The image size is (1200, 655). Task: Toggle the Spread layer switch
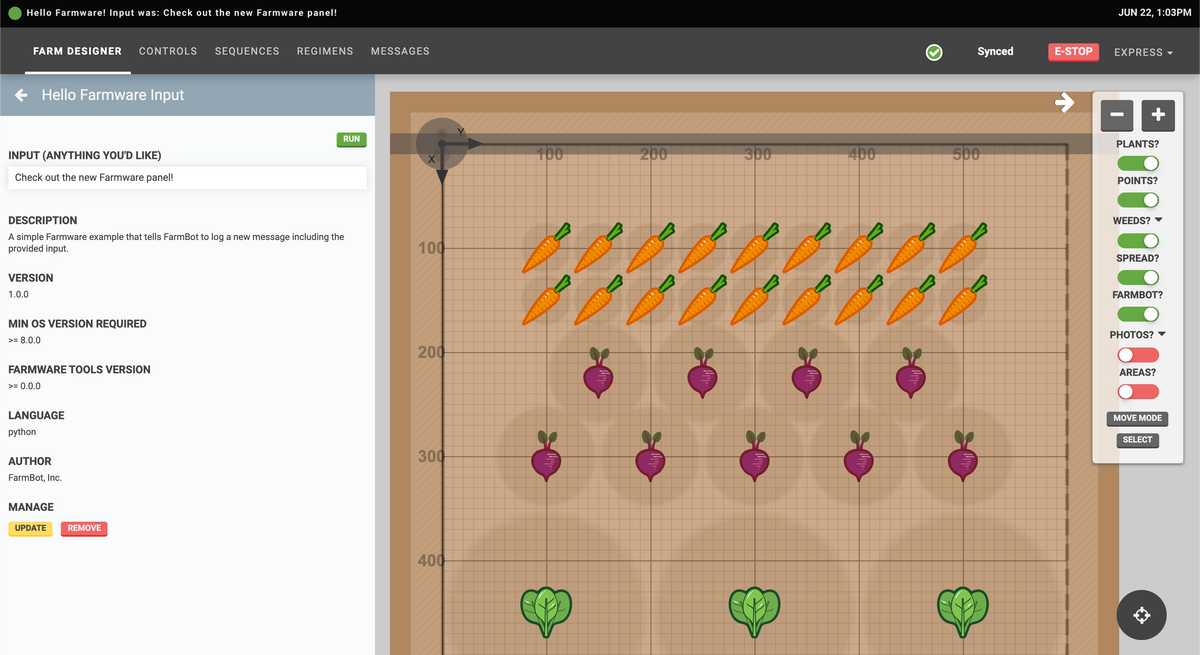click(x=1138, y=277)
